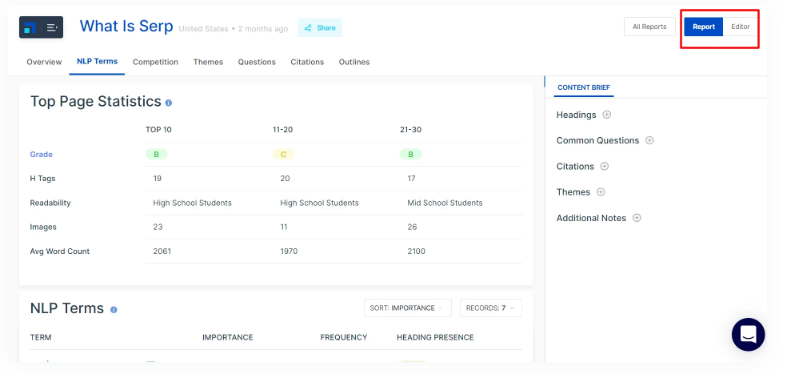Click 'Mid School Students' readability cell
This screenshot has height=376, width=792.
[445, 203]
